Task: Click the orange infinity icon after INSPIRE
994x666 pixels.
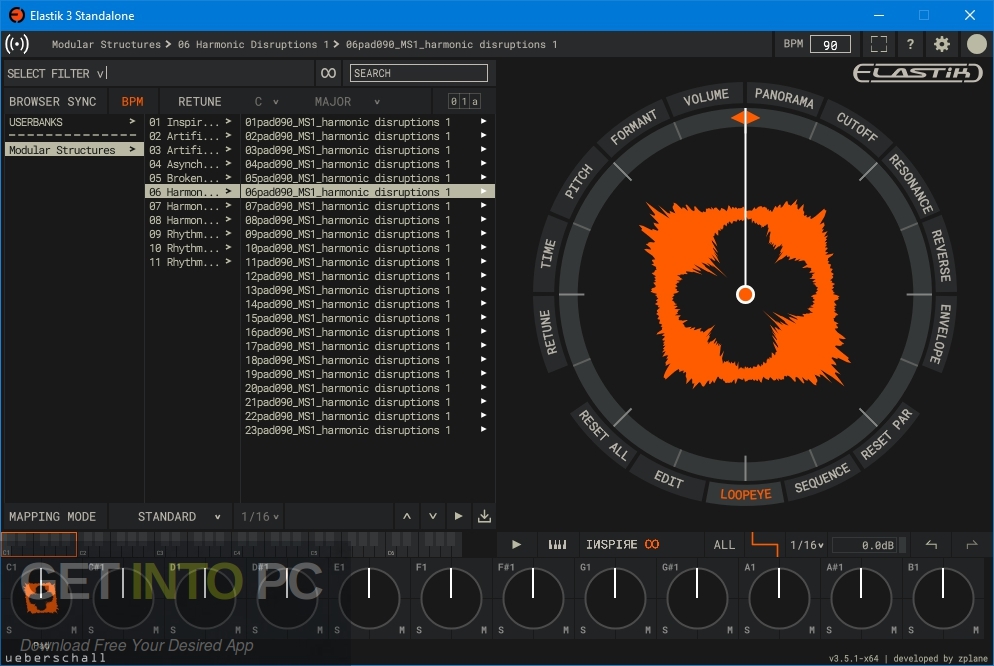Action: 652,544
